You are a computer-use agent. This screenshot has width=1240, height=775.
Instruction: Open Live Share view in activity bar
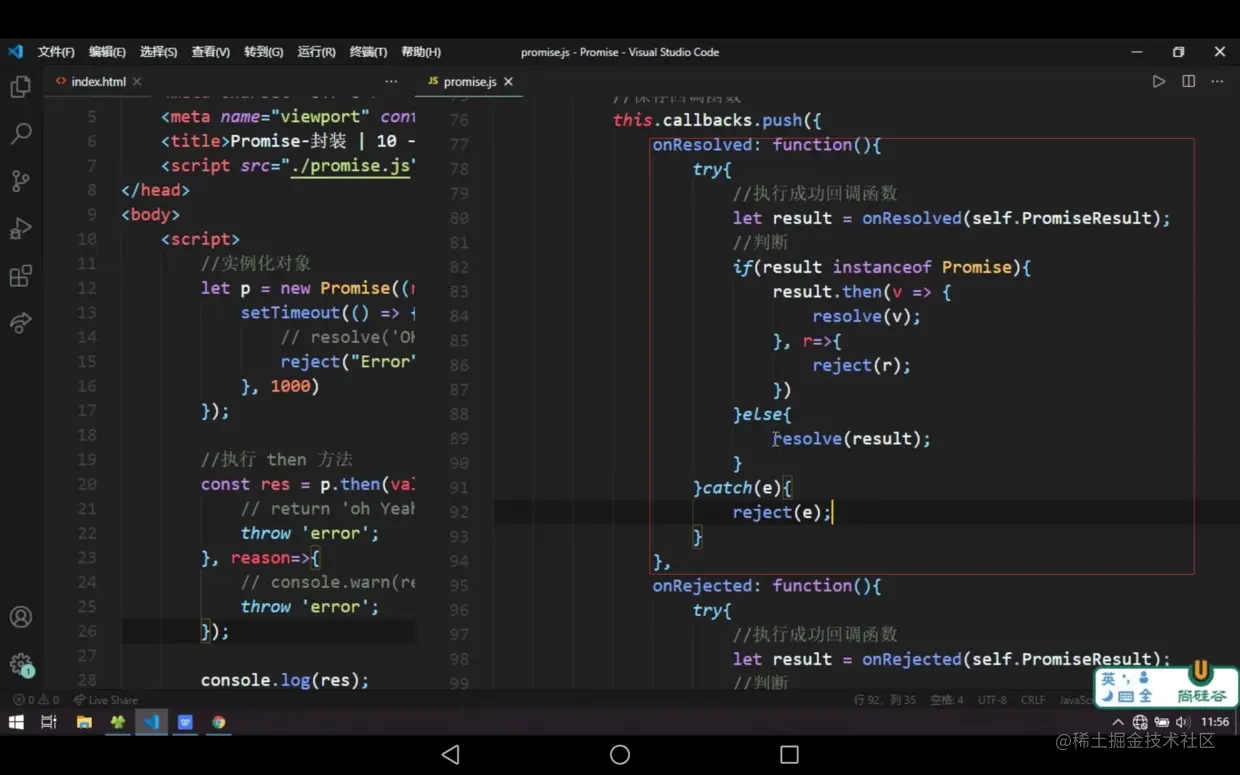pos(20,323)
